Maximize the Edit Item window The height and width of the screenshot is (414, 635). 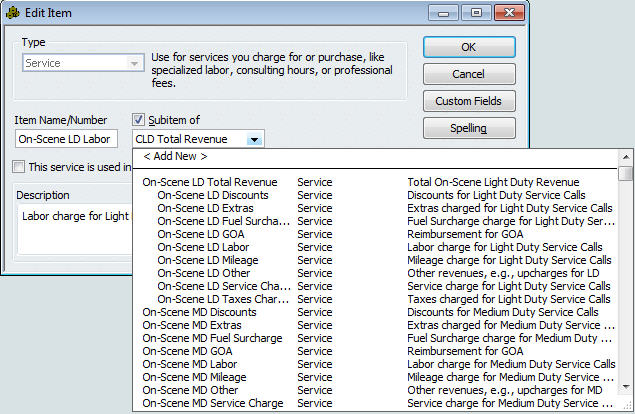tap(476, 11)
